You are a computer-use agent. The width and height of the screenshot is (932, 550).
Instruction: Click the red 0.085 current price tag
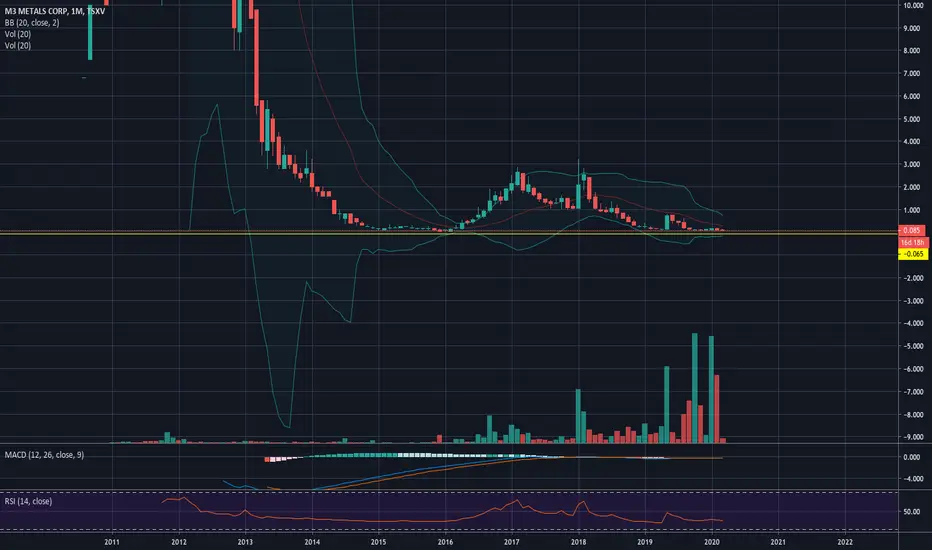coord(912,230)
